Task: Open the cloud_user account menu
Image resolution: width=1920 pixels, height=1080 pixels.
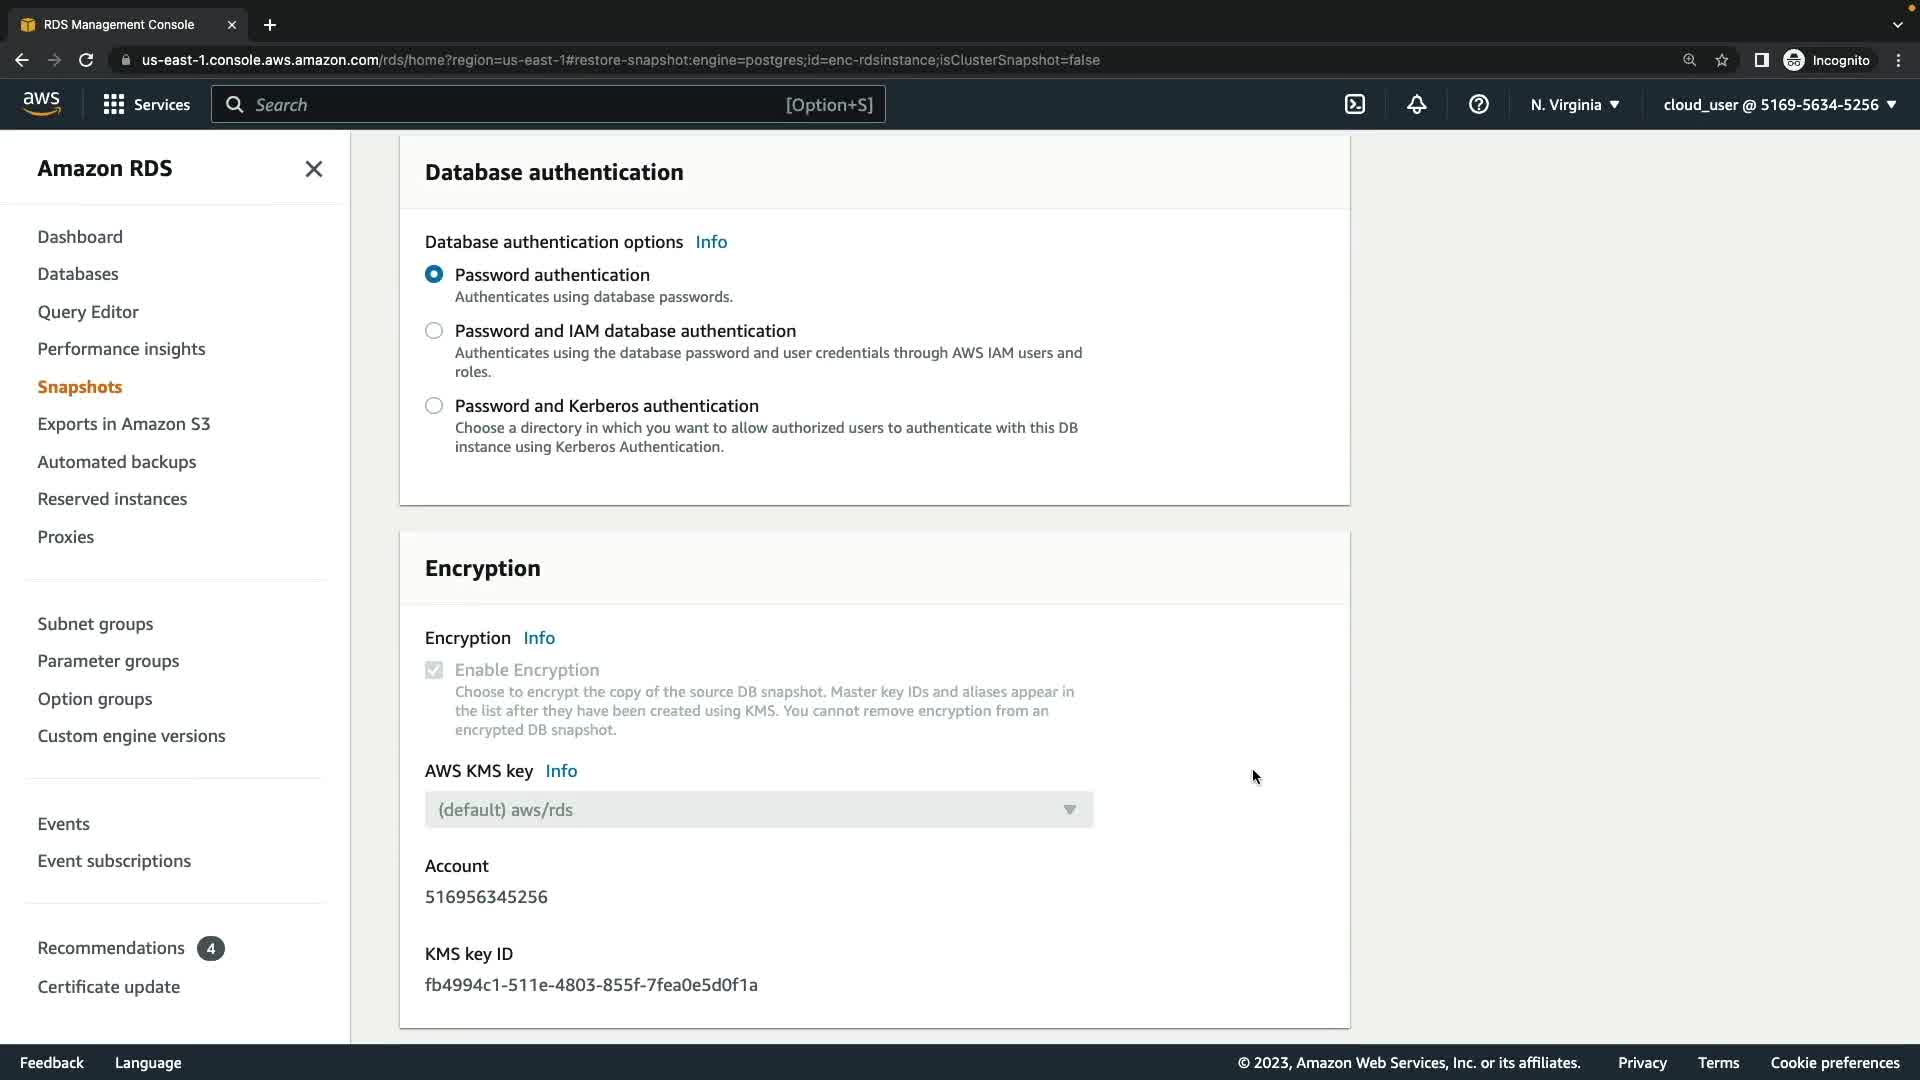Action: (x=1779, y=104)
